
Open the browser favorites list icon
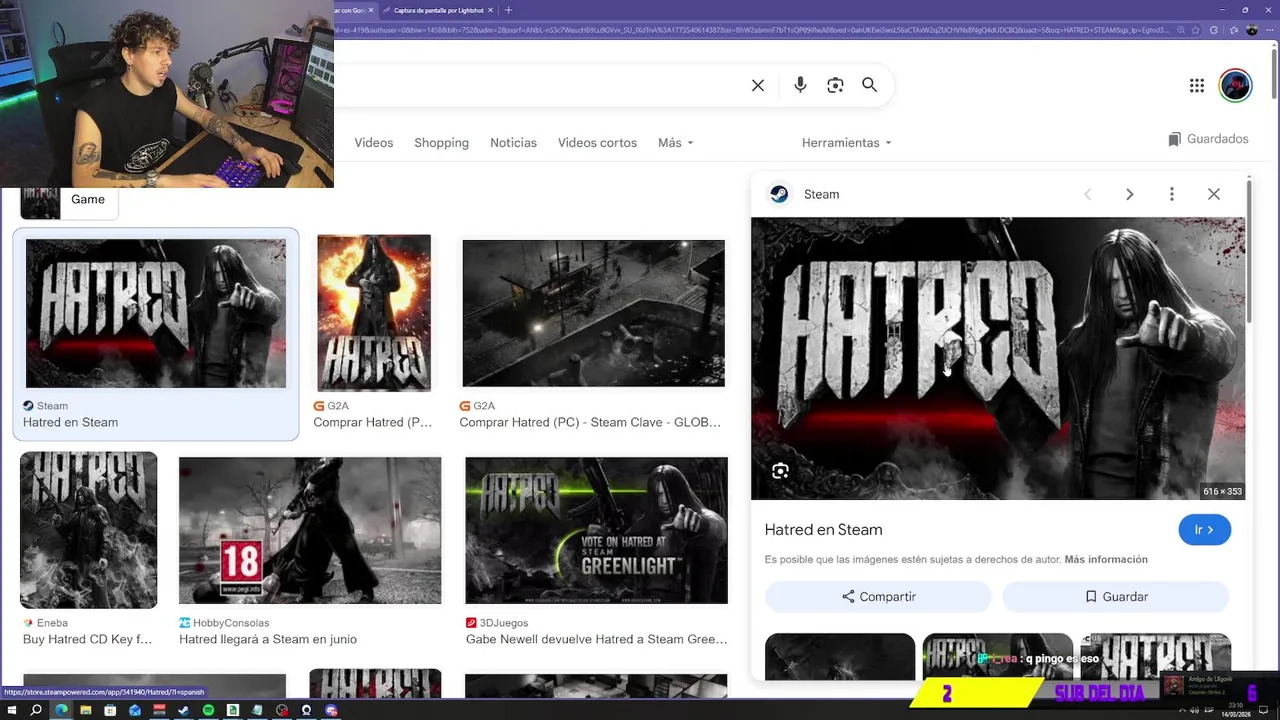pos(1233,30)
